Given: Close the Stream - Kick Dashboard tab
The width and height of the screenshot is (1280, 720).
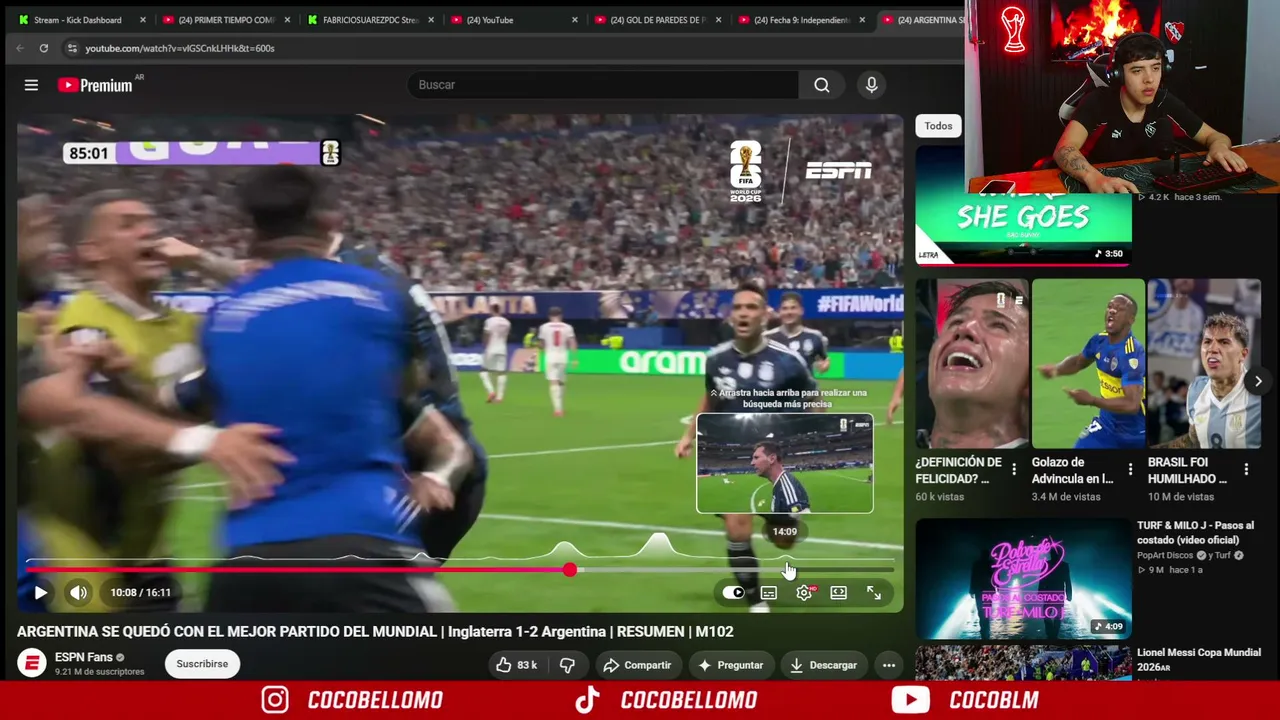Looking at the screenshot, I should [143, 20].
